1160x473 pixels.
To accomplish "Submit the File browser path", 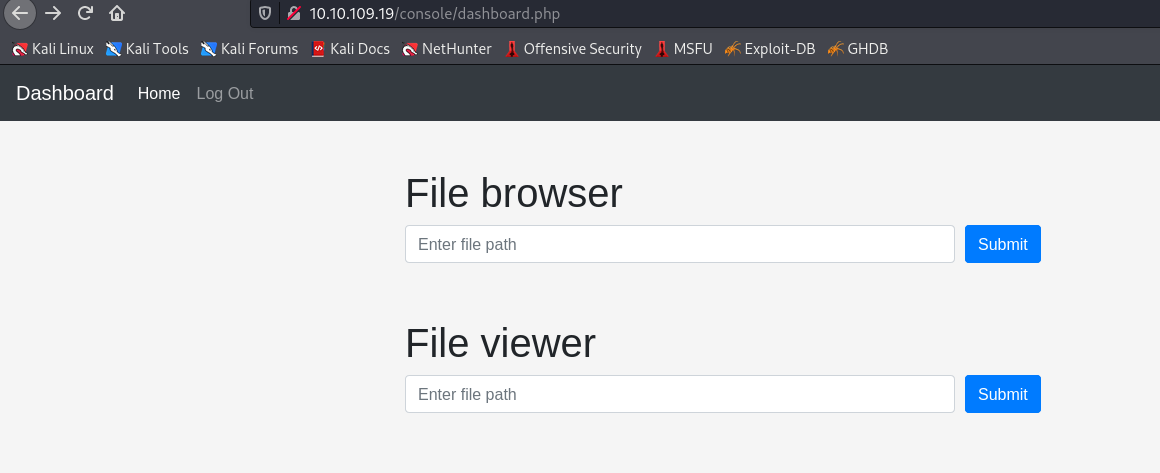I will pos(1002,244).
